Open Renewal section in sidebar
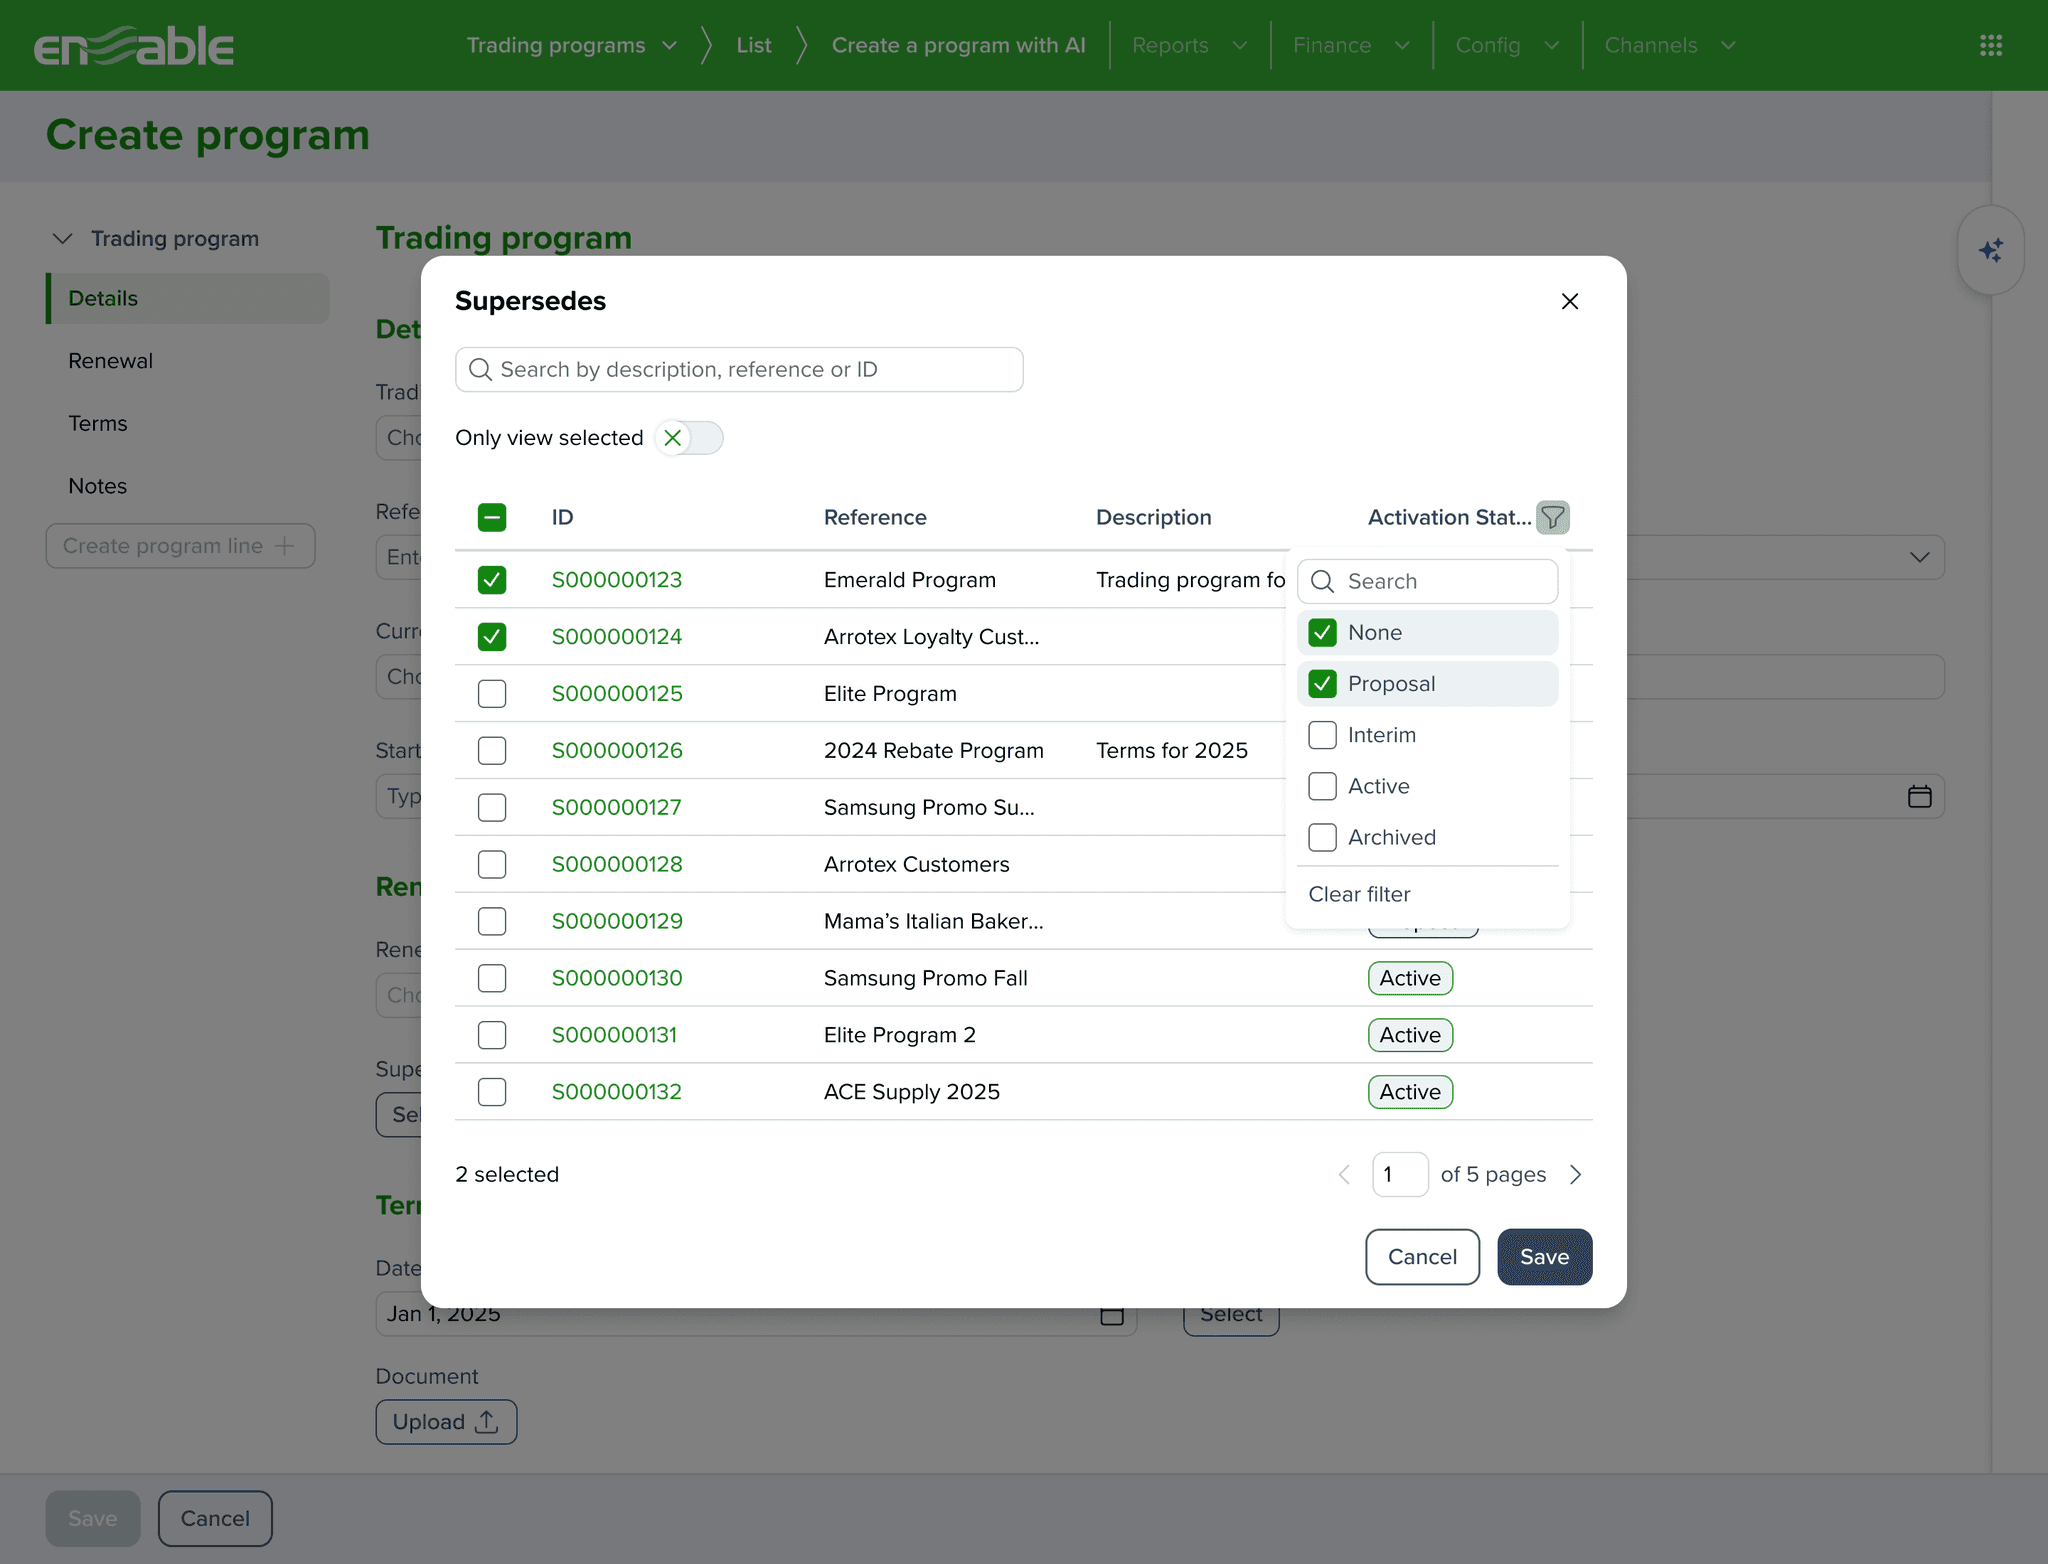Viewport: 2048px width, 1564px height. click(x=110, y=361)
